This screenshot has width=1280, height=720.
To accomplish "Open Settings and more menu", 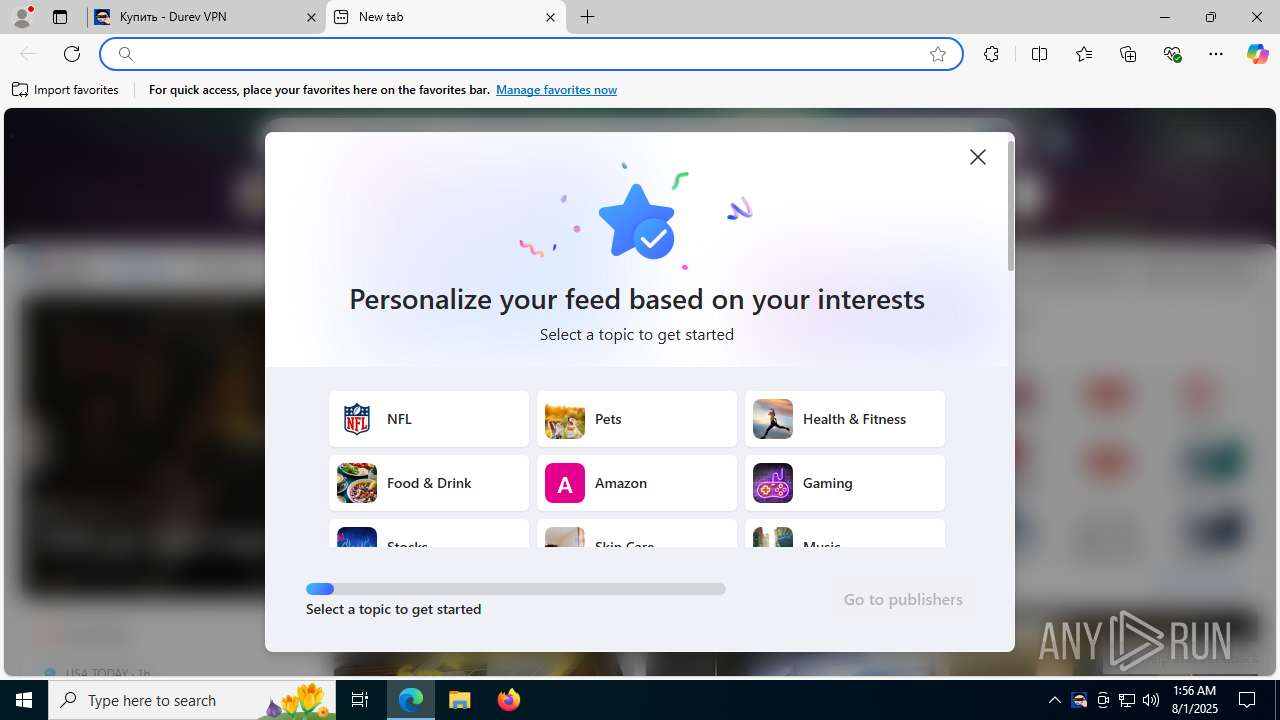I will [1216, 54].
